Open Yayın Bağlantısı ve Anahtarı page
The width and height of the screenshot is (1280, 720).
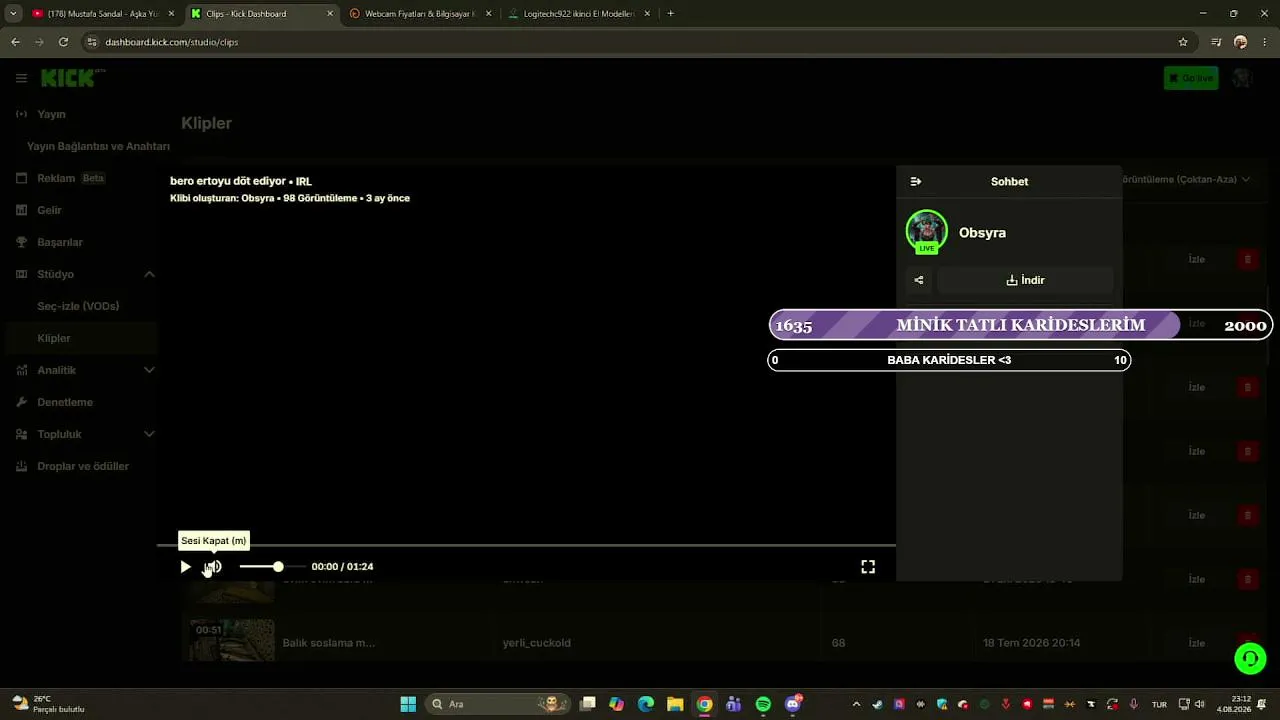click(x=98, y=146)
